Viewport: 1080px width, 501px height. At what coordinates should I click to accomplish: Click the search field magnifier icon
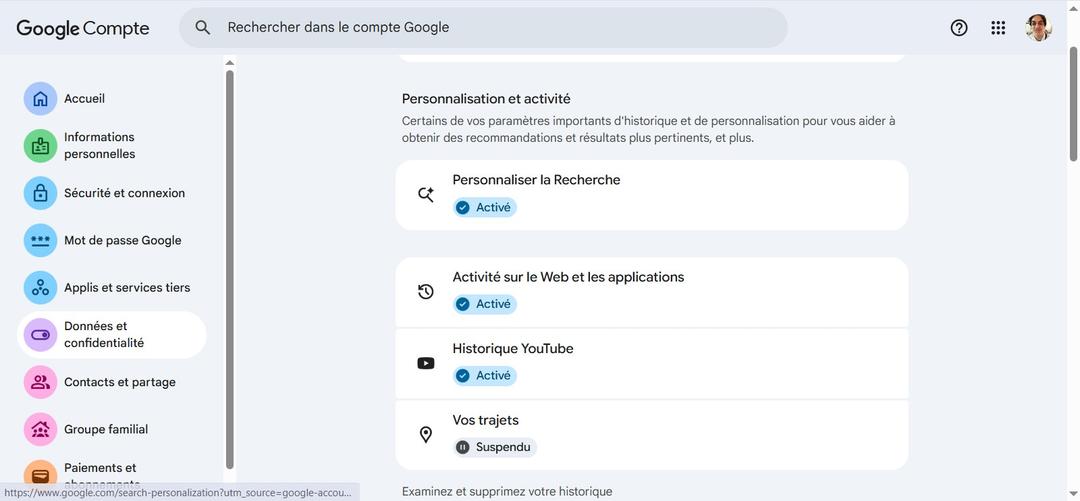pyautogui.click(x=203, y=28)
